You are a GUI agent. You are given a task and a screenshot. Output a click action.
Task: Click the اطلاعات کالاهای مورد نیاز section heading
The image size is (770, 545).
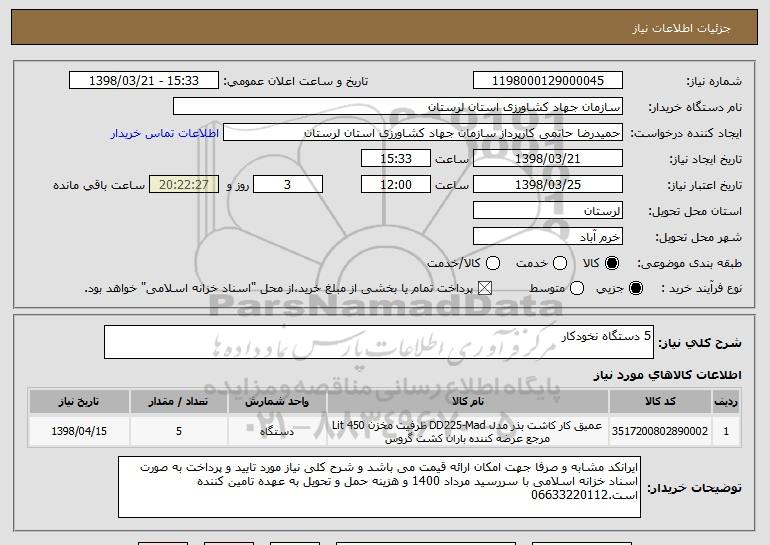(x=667, y=375)
